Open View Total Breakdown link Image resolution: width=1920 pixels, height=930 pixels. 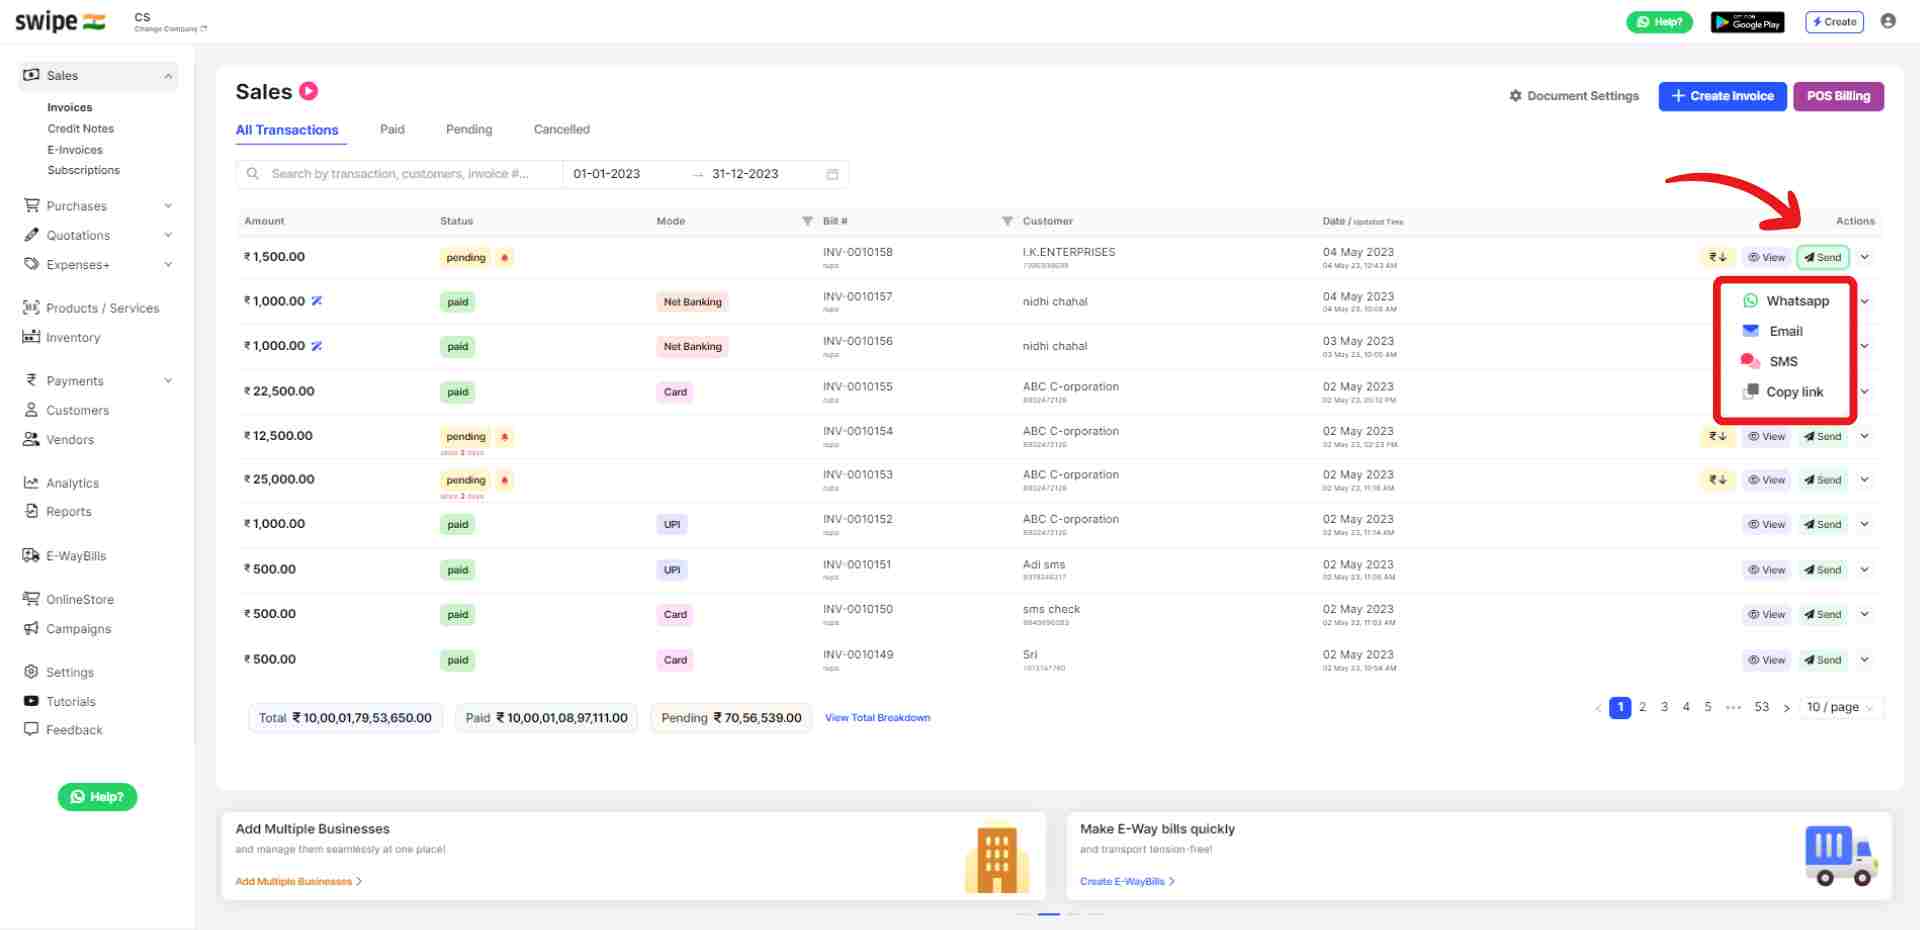(x=877, y=718)
